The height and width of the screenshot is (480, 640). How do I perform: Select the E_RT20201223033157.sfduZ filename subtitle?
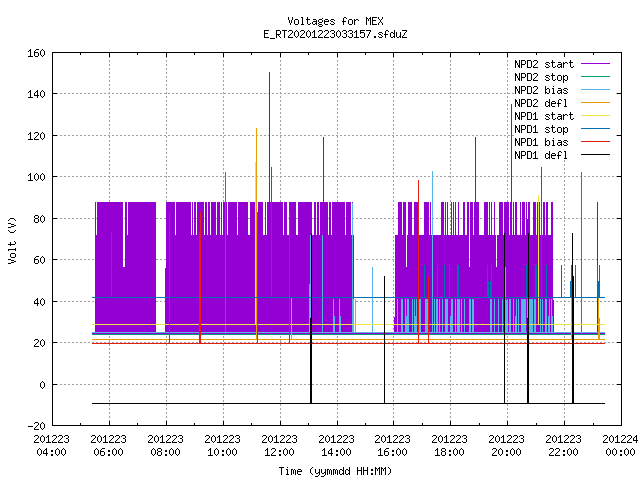coord(335,34)
